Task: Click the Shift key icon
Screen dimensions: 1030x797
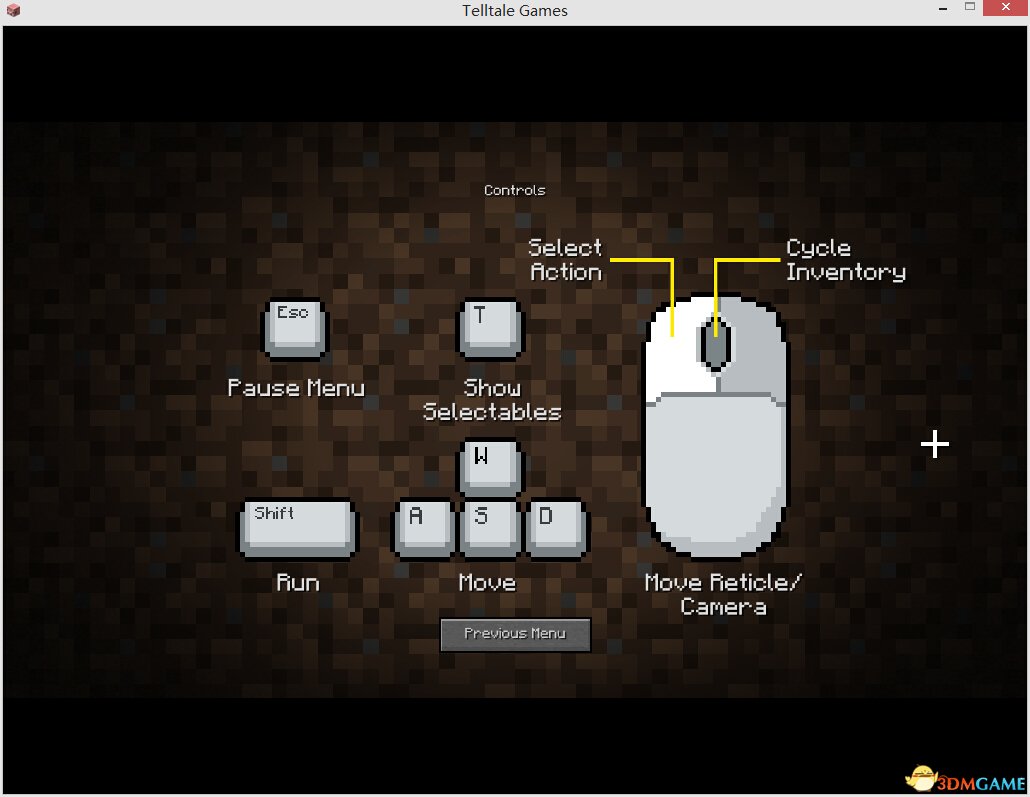Action: tap(298, 529)
